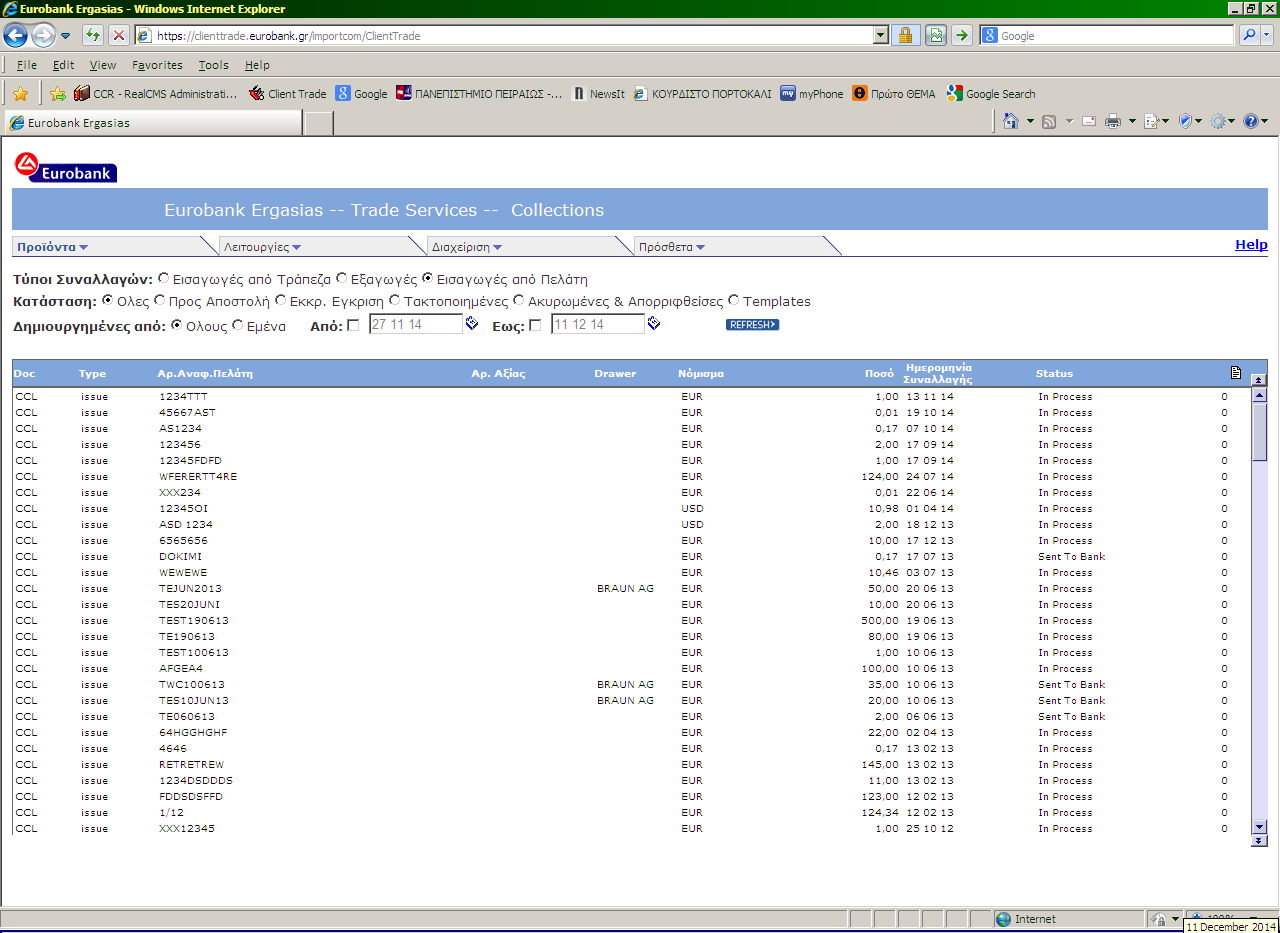Select the Templates radio button
Viewport: 1280px width, 933px height.
734,301
